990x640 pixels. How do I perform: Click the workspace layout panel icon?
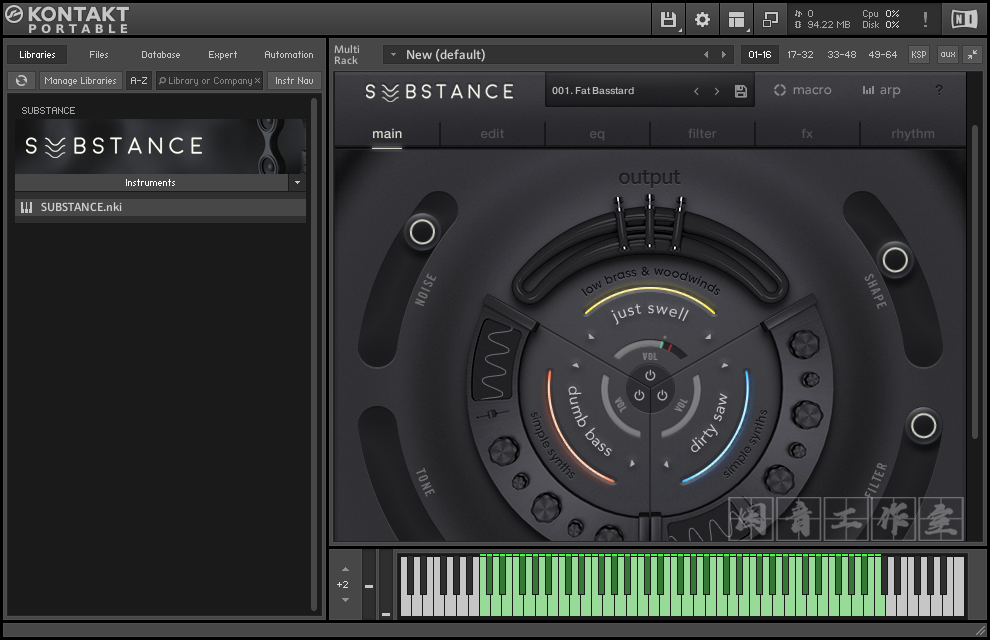click(x=737, y=19)
